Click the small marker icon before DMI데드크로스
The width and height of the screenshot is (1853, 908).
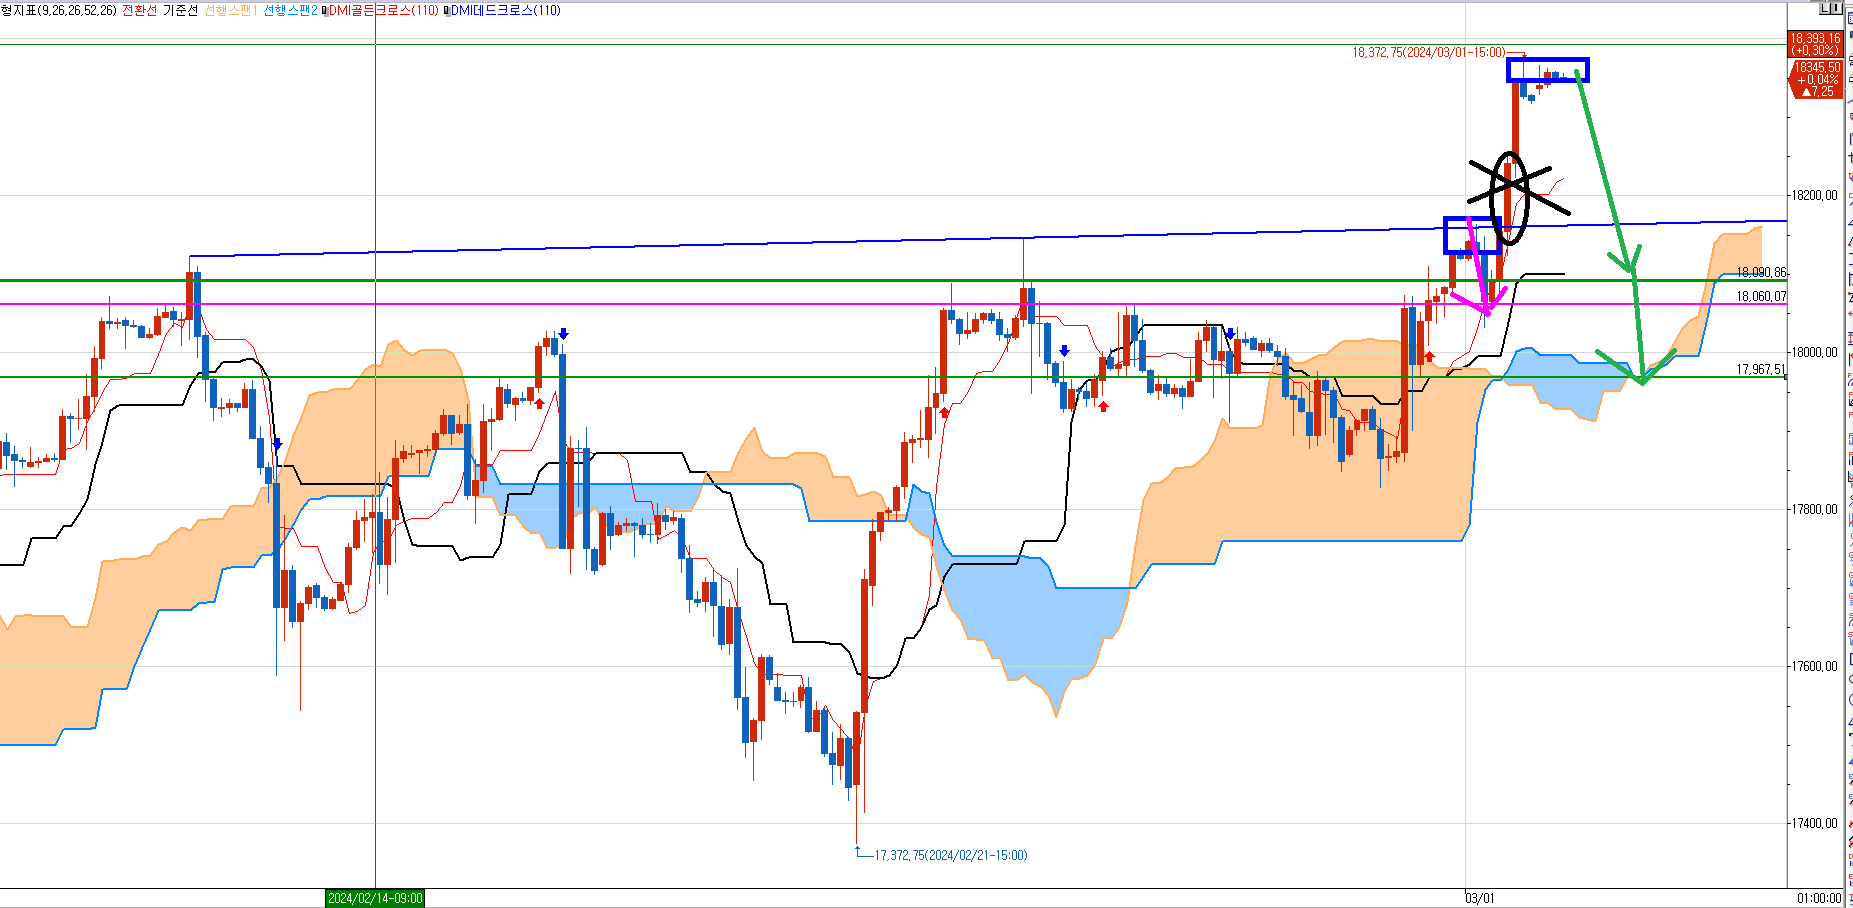coord(446,10)
